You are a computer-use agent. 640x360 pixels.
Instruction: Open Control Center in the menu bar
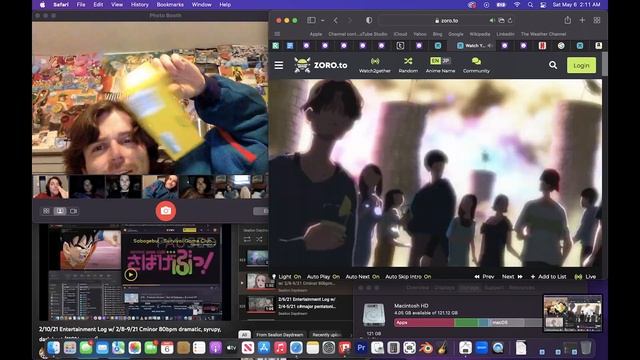coord(543,5)
